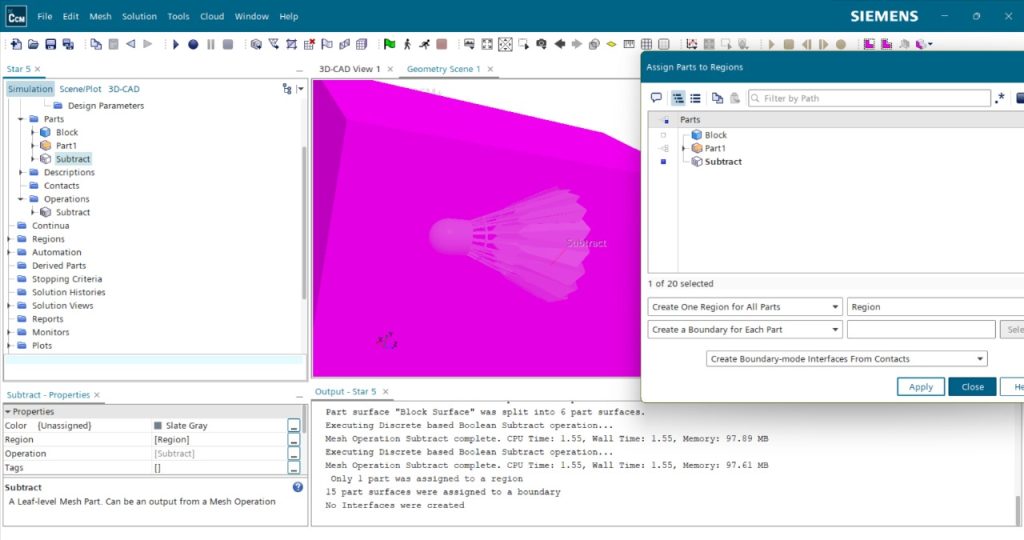This screenshot has height=540, width=1024.
Task: Switch to the 3D-CAD View 1 tab
Action: pyautogui.click(x=350, y=69)
